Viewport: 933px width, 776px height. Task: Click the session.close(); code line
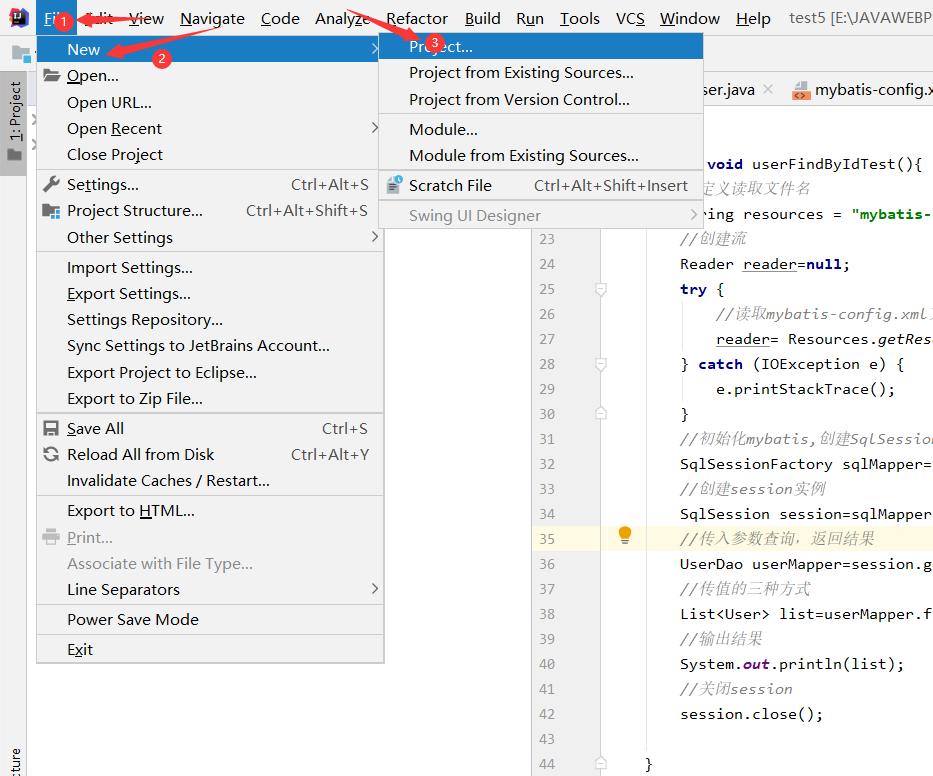point(752,714)
